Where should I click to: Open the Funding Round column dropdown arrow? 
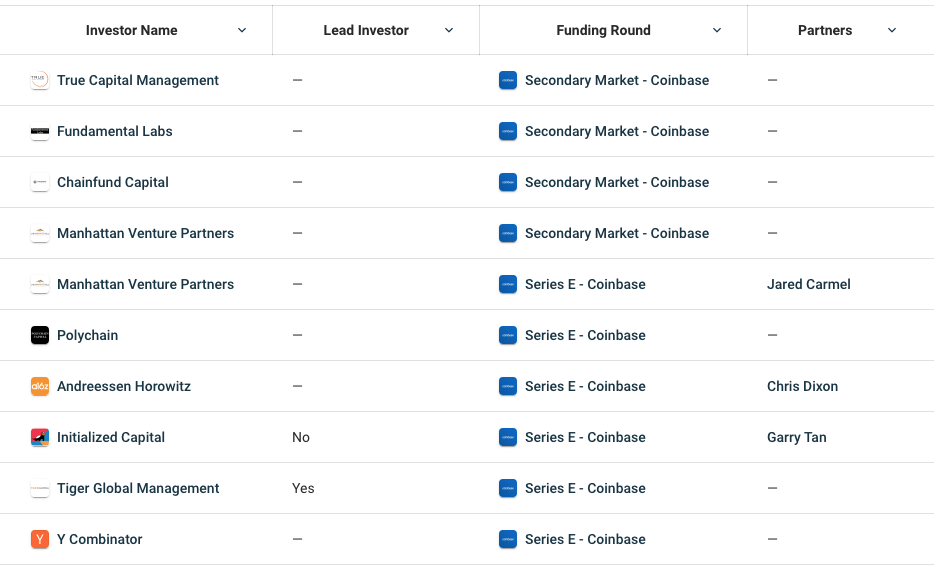(717, 31)
